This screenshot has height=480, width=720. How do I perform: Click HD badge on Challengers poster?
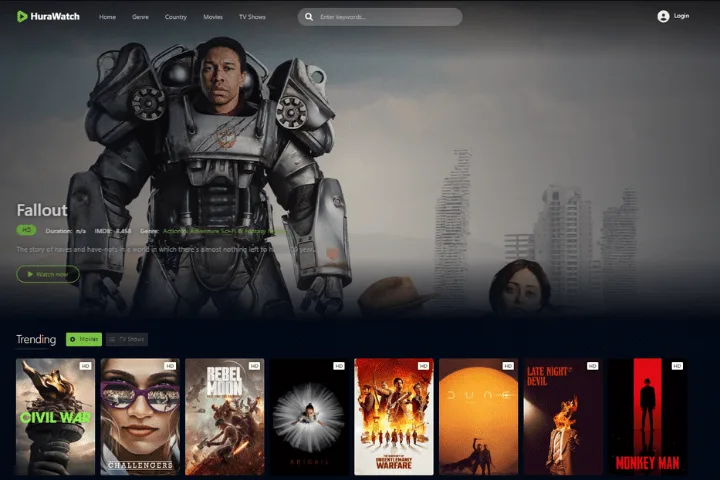[x=170, y=366]
